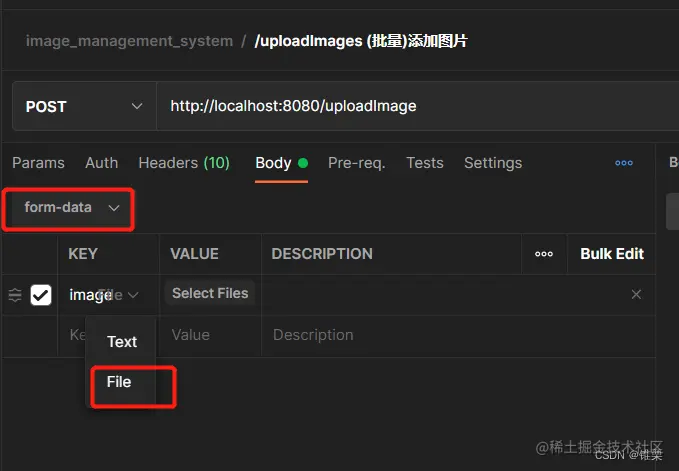Open the Headers (10) tab
This screenshot has width=679, height=471.
(x=184, y=163)
